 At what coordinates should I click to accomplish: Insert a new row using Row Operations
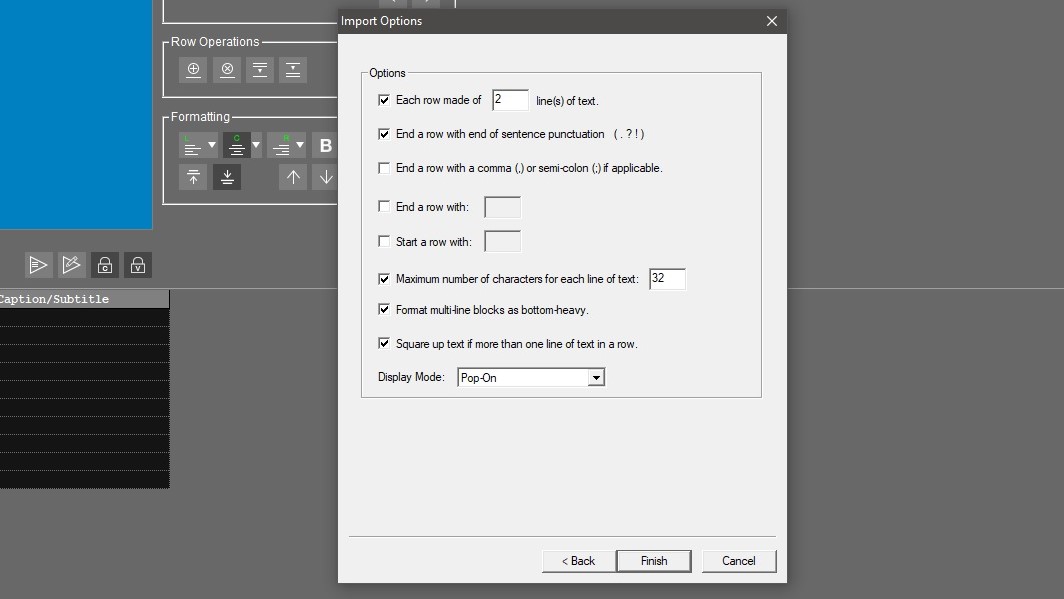[x=193, y=70]
